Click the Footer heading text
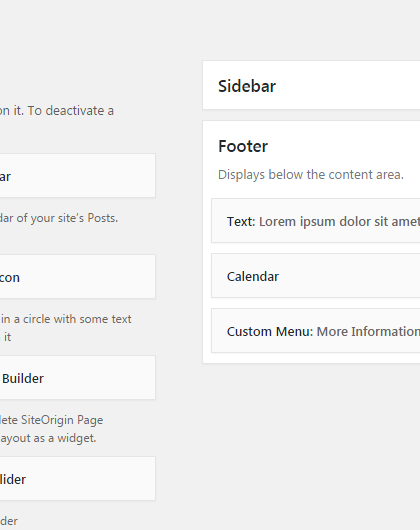 pos(243,146)
